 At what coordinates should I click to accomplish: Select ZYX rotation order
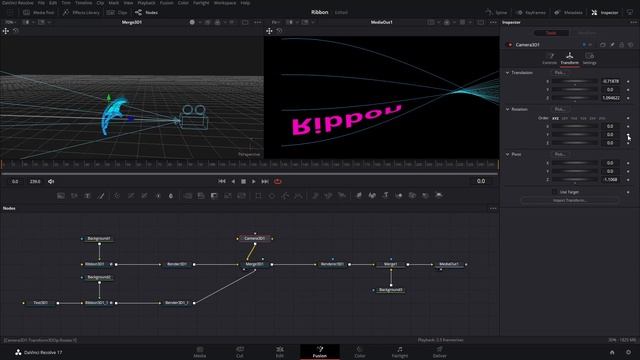[602, 118]
